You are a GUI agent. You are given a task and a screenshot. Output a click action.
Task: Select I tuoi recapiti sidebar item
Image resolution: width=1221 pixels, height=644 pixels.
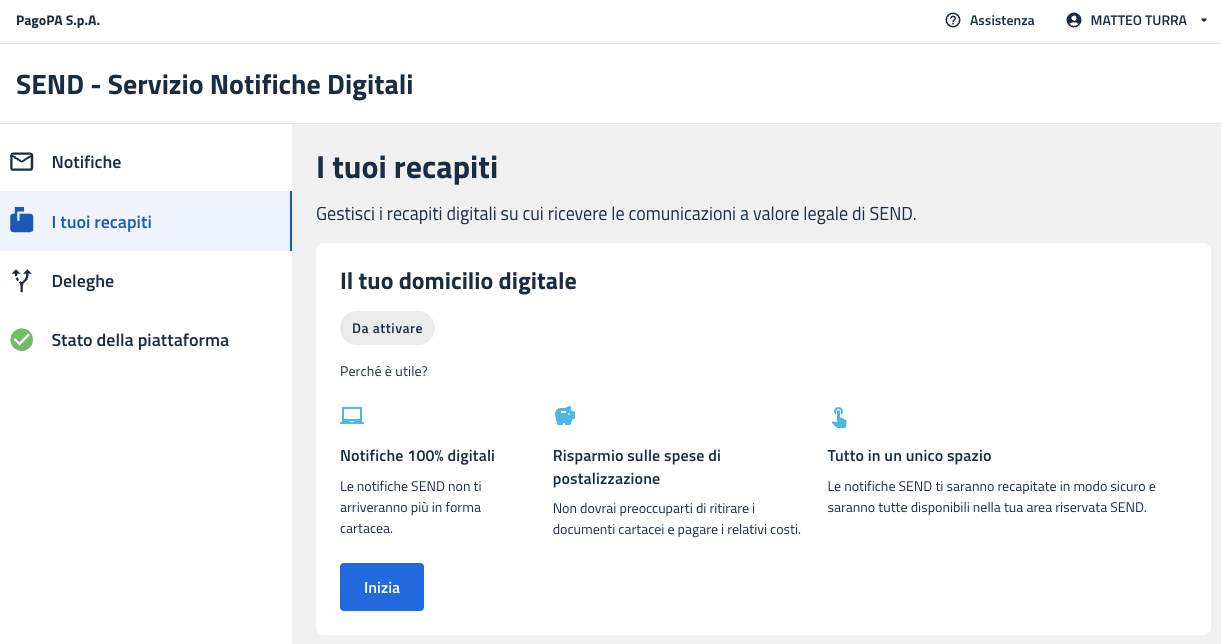(102, 222)
